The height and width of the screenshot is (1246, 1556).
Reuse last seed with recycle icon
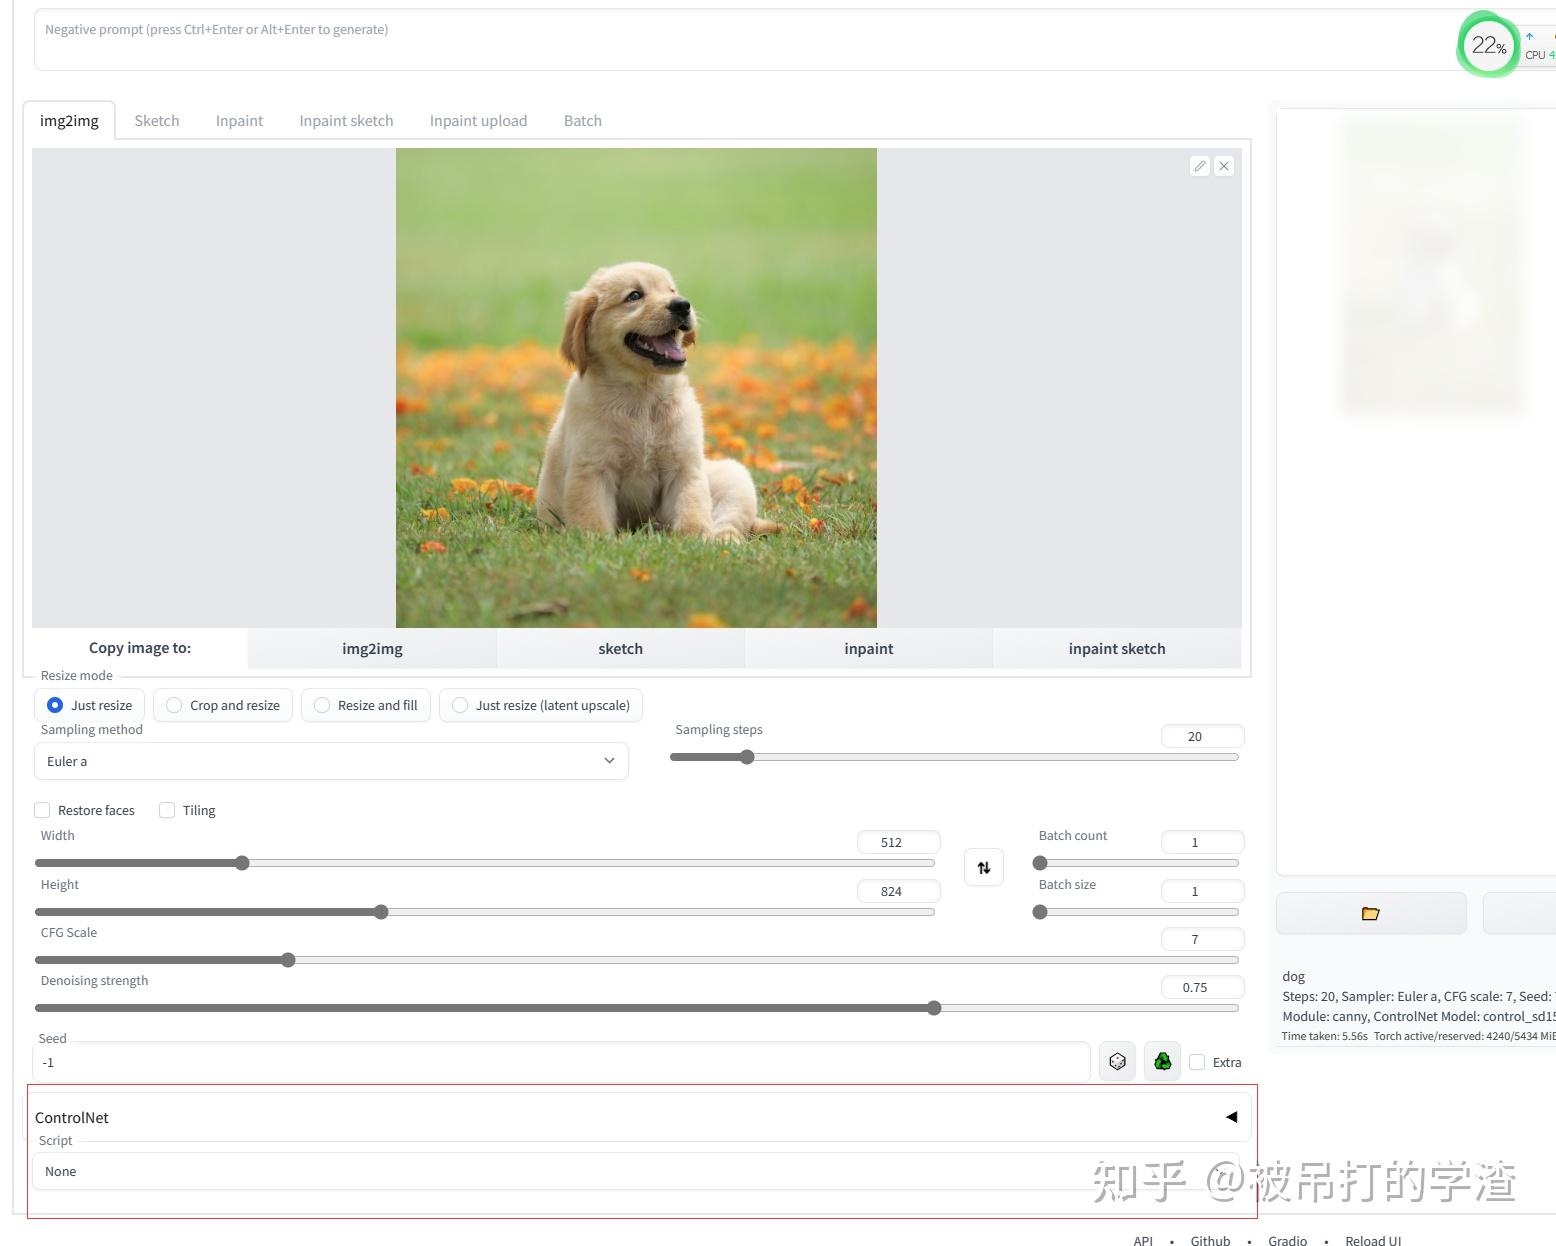pos(1163,1061)
